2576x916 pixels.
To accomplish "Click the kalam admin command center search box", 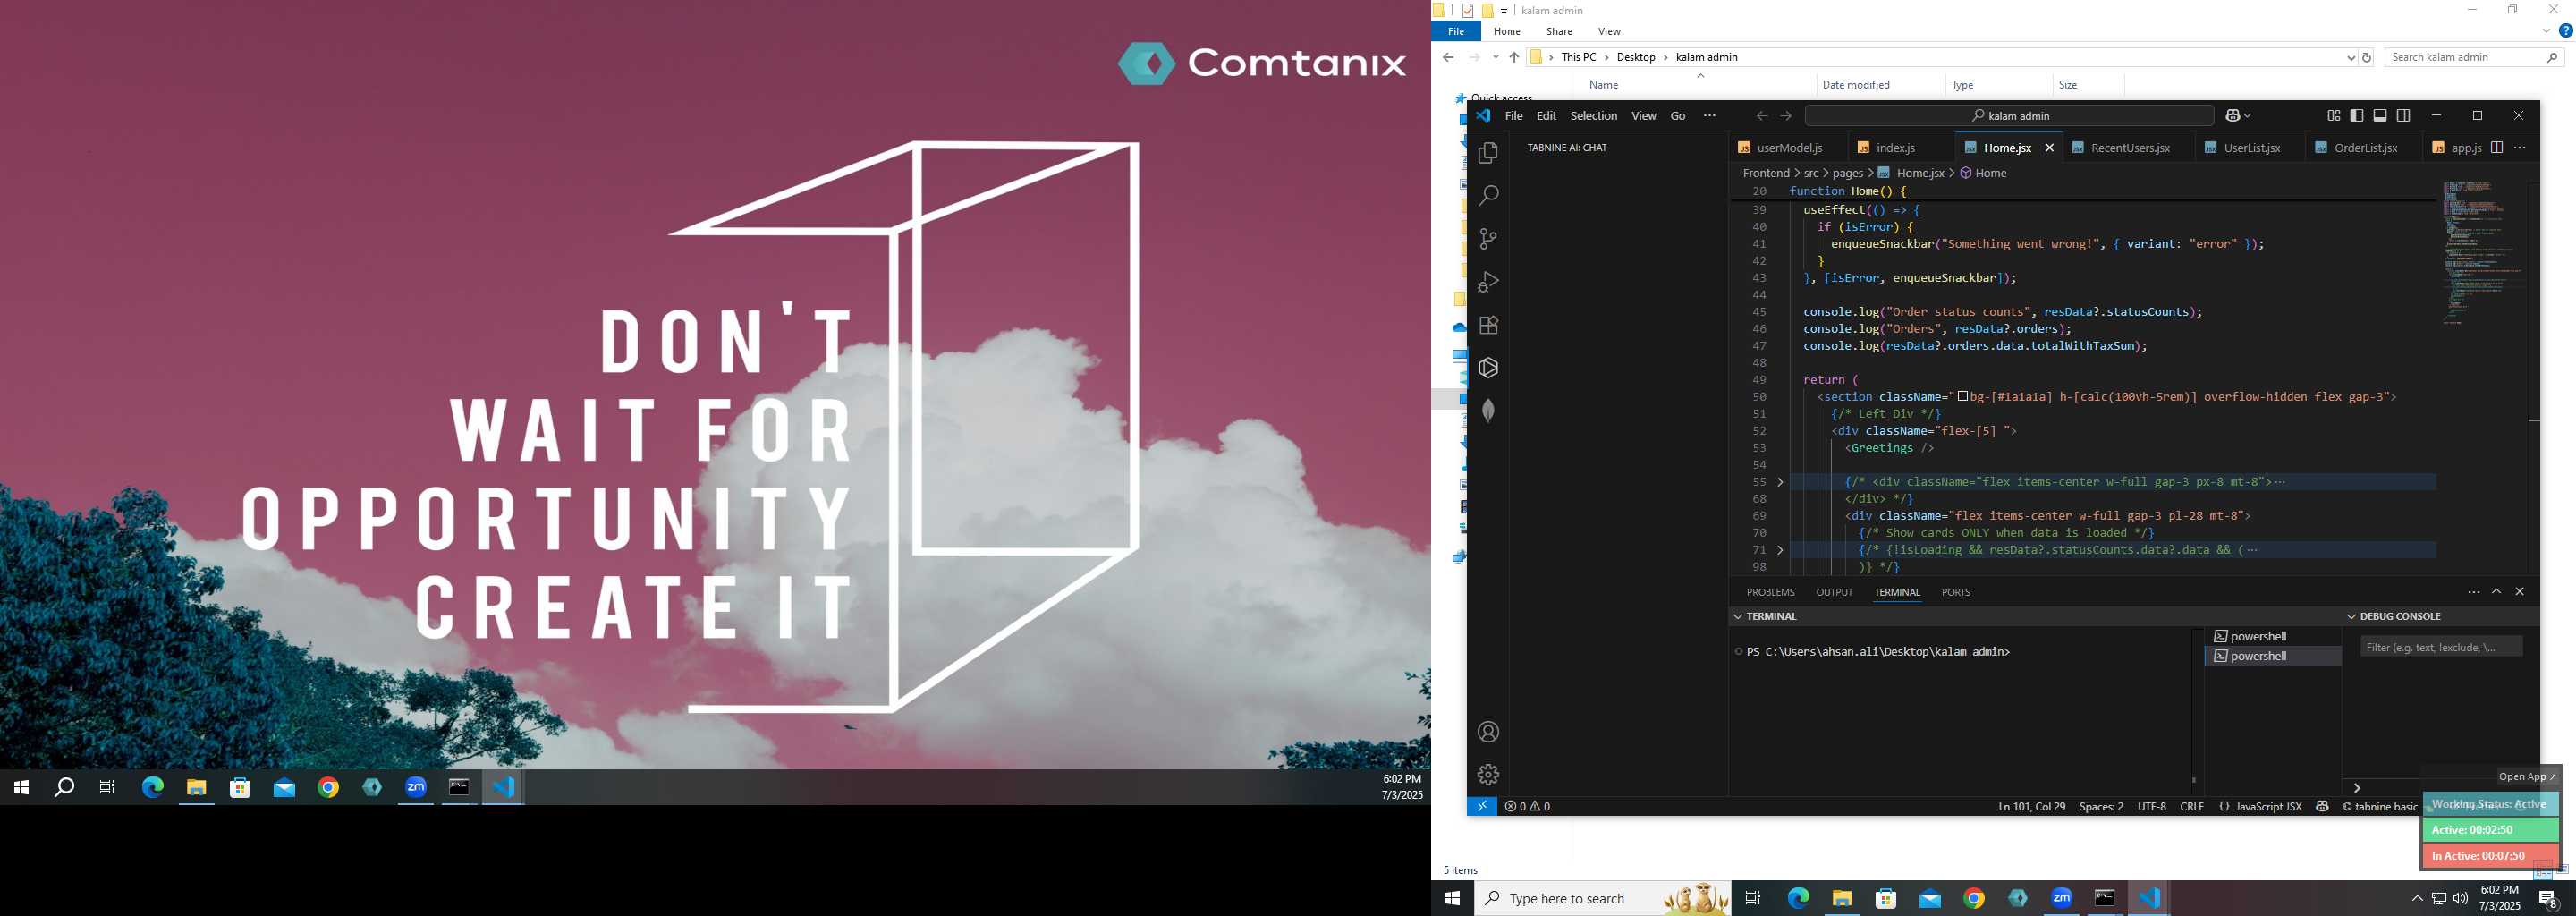I will pos(2008,116).
